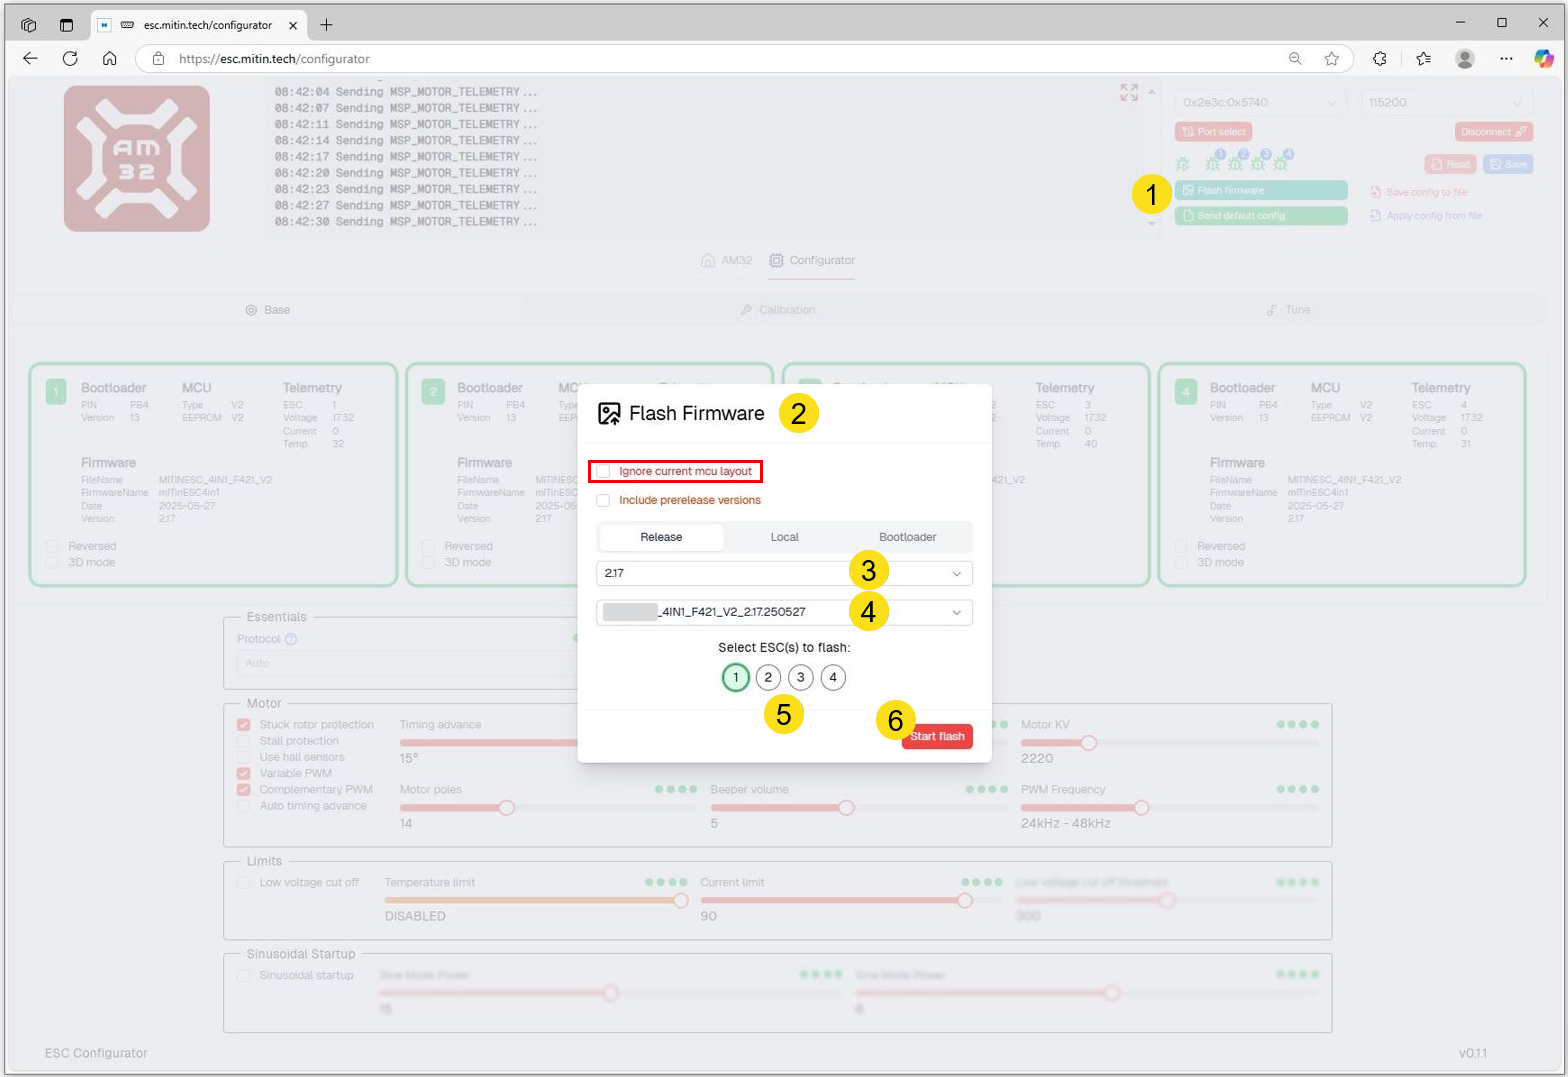The width and height of the screenshot is (1568, 1077).
Task: Enable Include prerelease versions checkbox
Action: pos(603,500)
